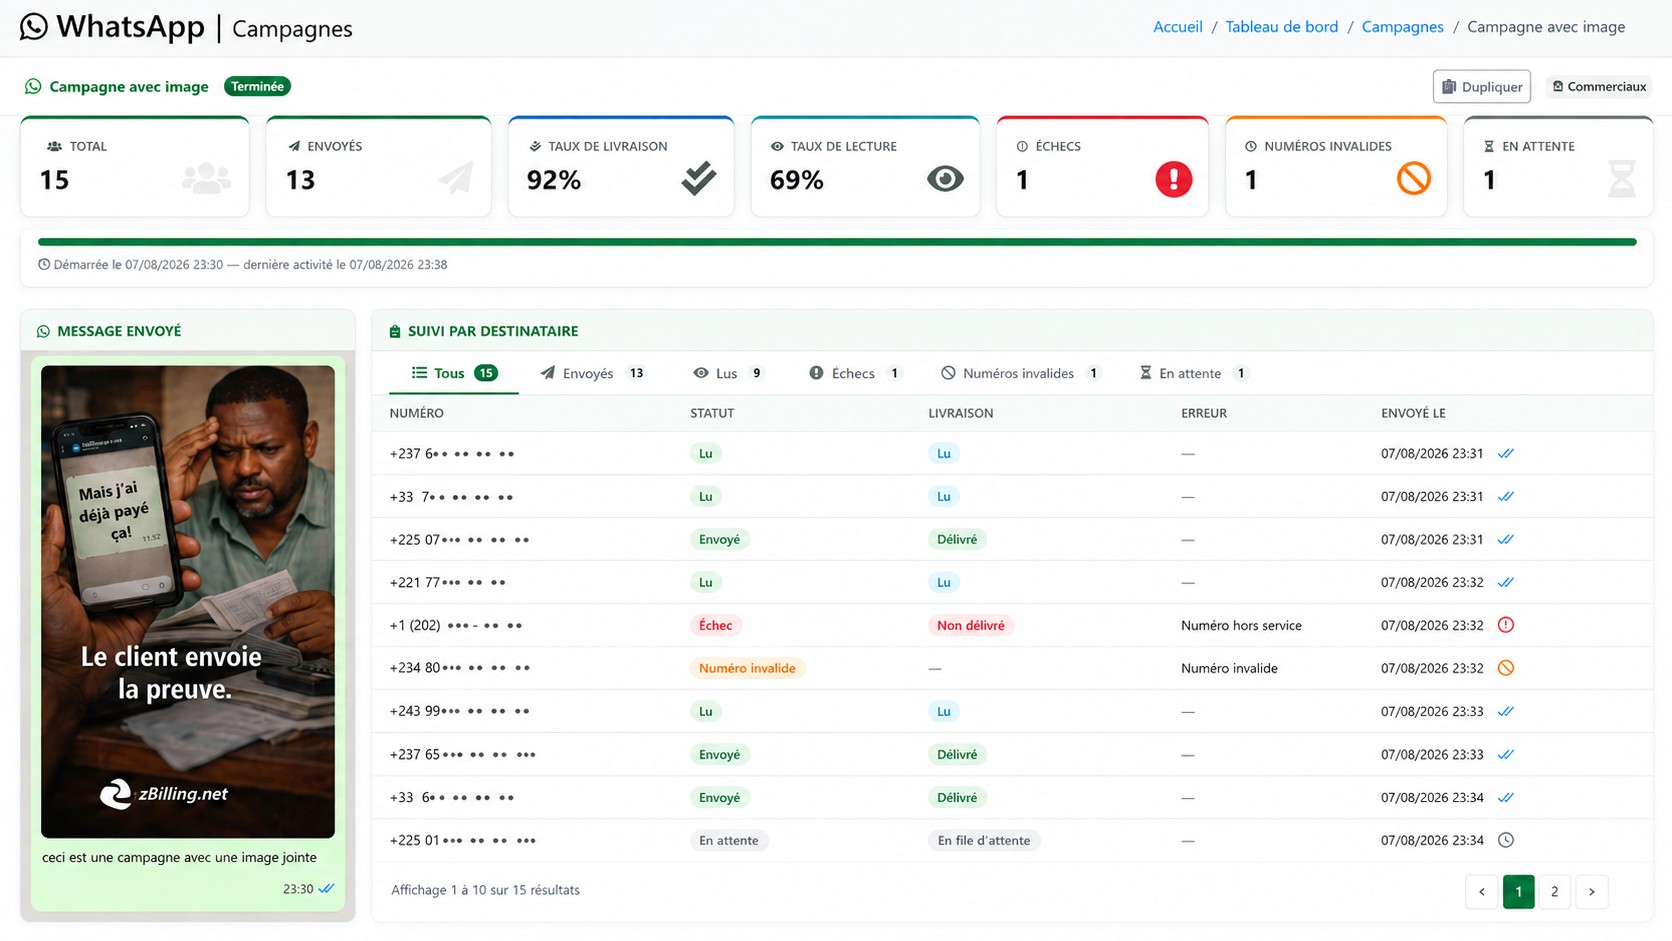Click the clock icon in +225 01 row

tap(1506, 840)
